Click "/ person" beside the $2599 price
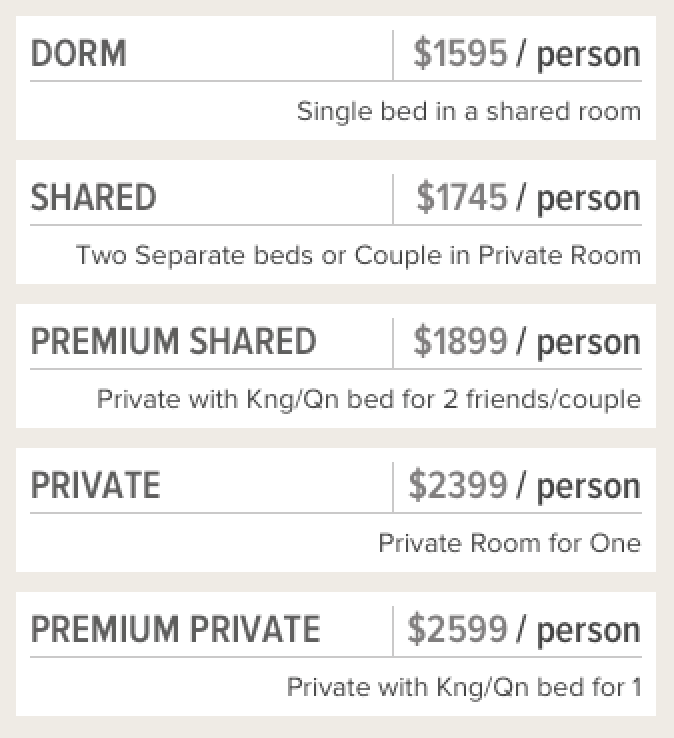The image size is (674, 738). [x=579, y=630]
